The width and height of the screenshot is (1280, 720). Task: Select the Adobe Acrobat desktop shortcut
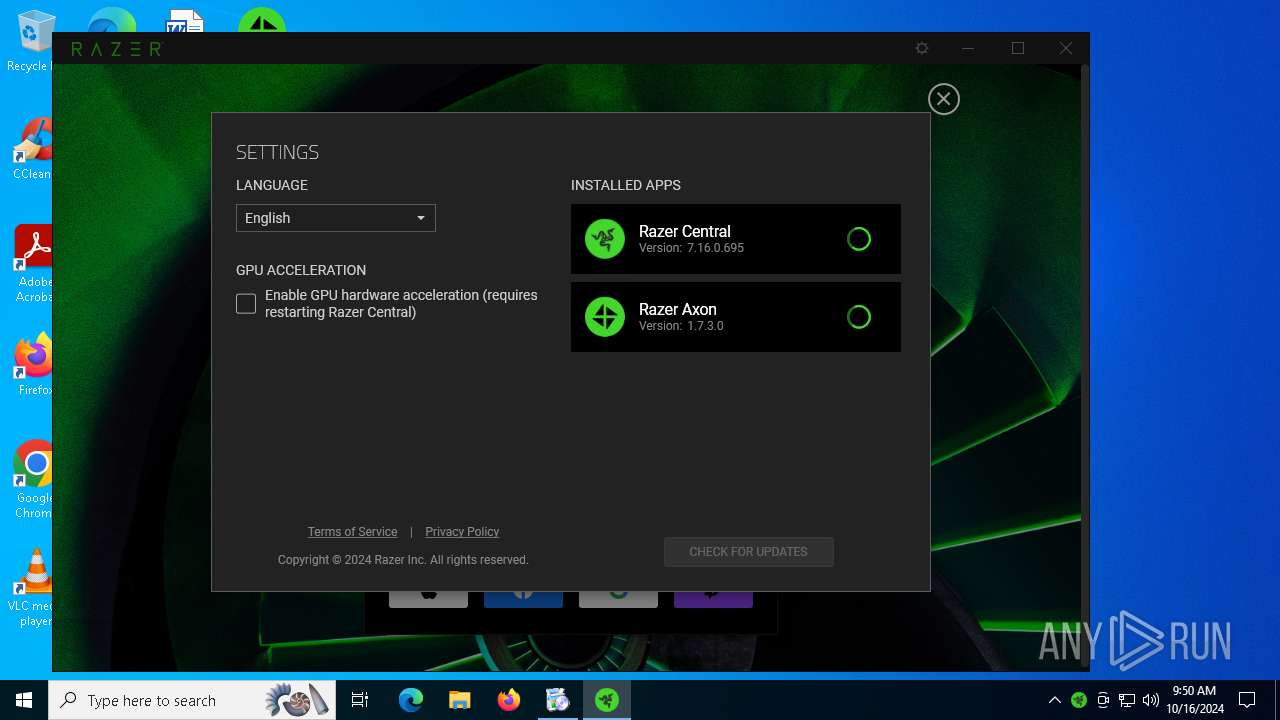[33, 264]
